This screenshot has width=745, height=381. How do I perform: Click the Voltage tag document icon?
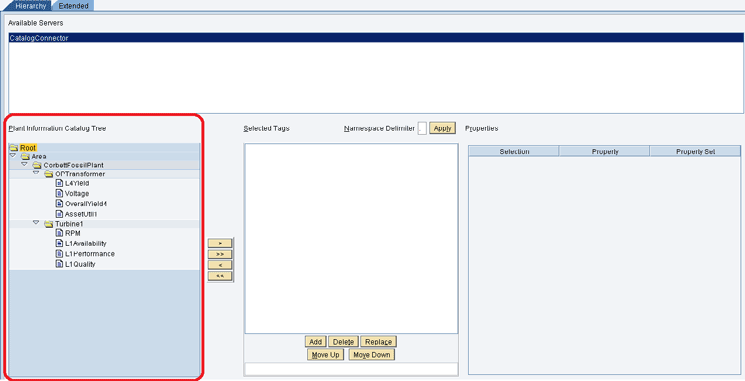click(x=59, y=193)
